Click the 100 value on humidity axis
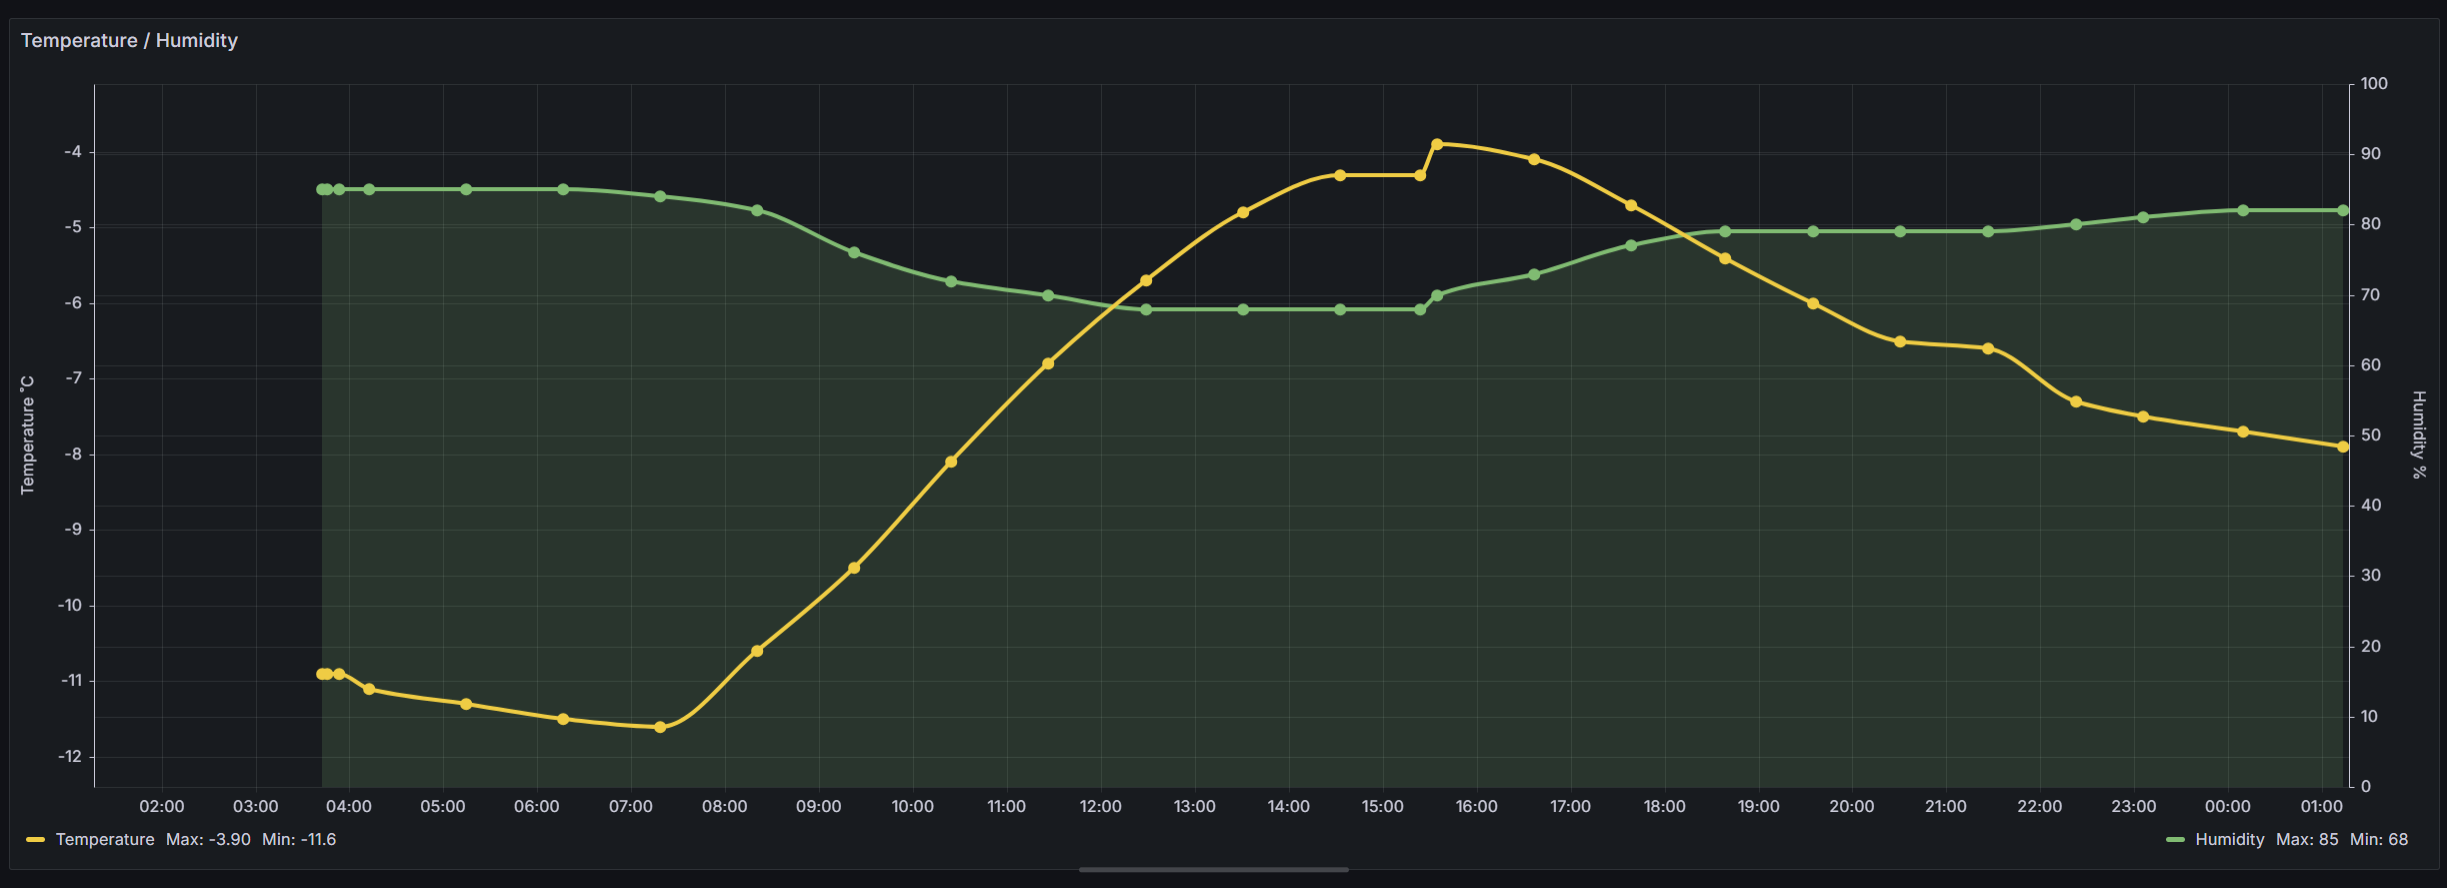The height and width of the screenshot is (888, 2447). 2374,83
